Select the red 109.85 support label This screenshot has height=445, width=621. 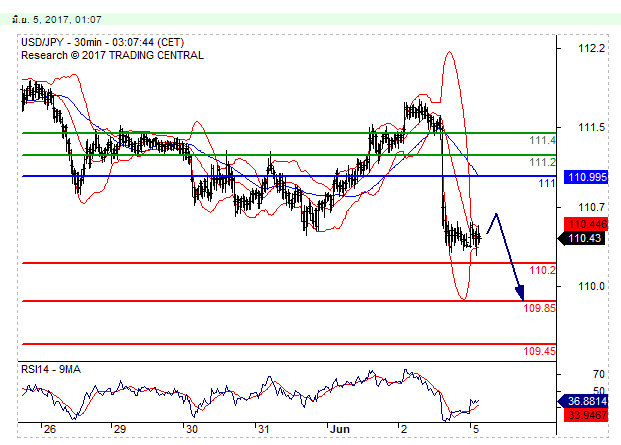tap(539, 308)
